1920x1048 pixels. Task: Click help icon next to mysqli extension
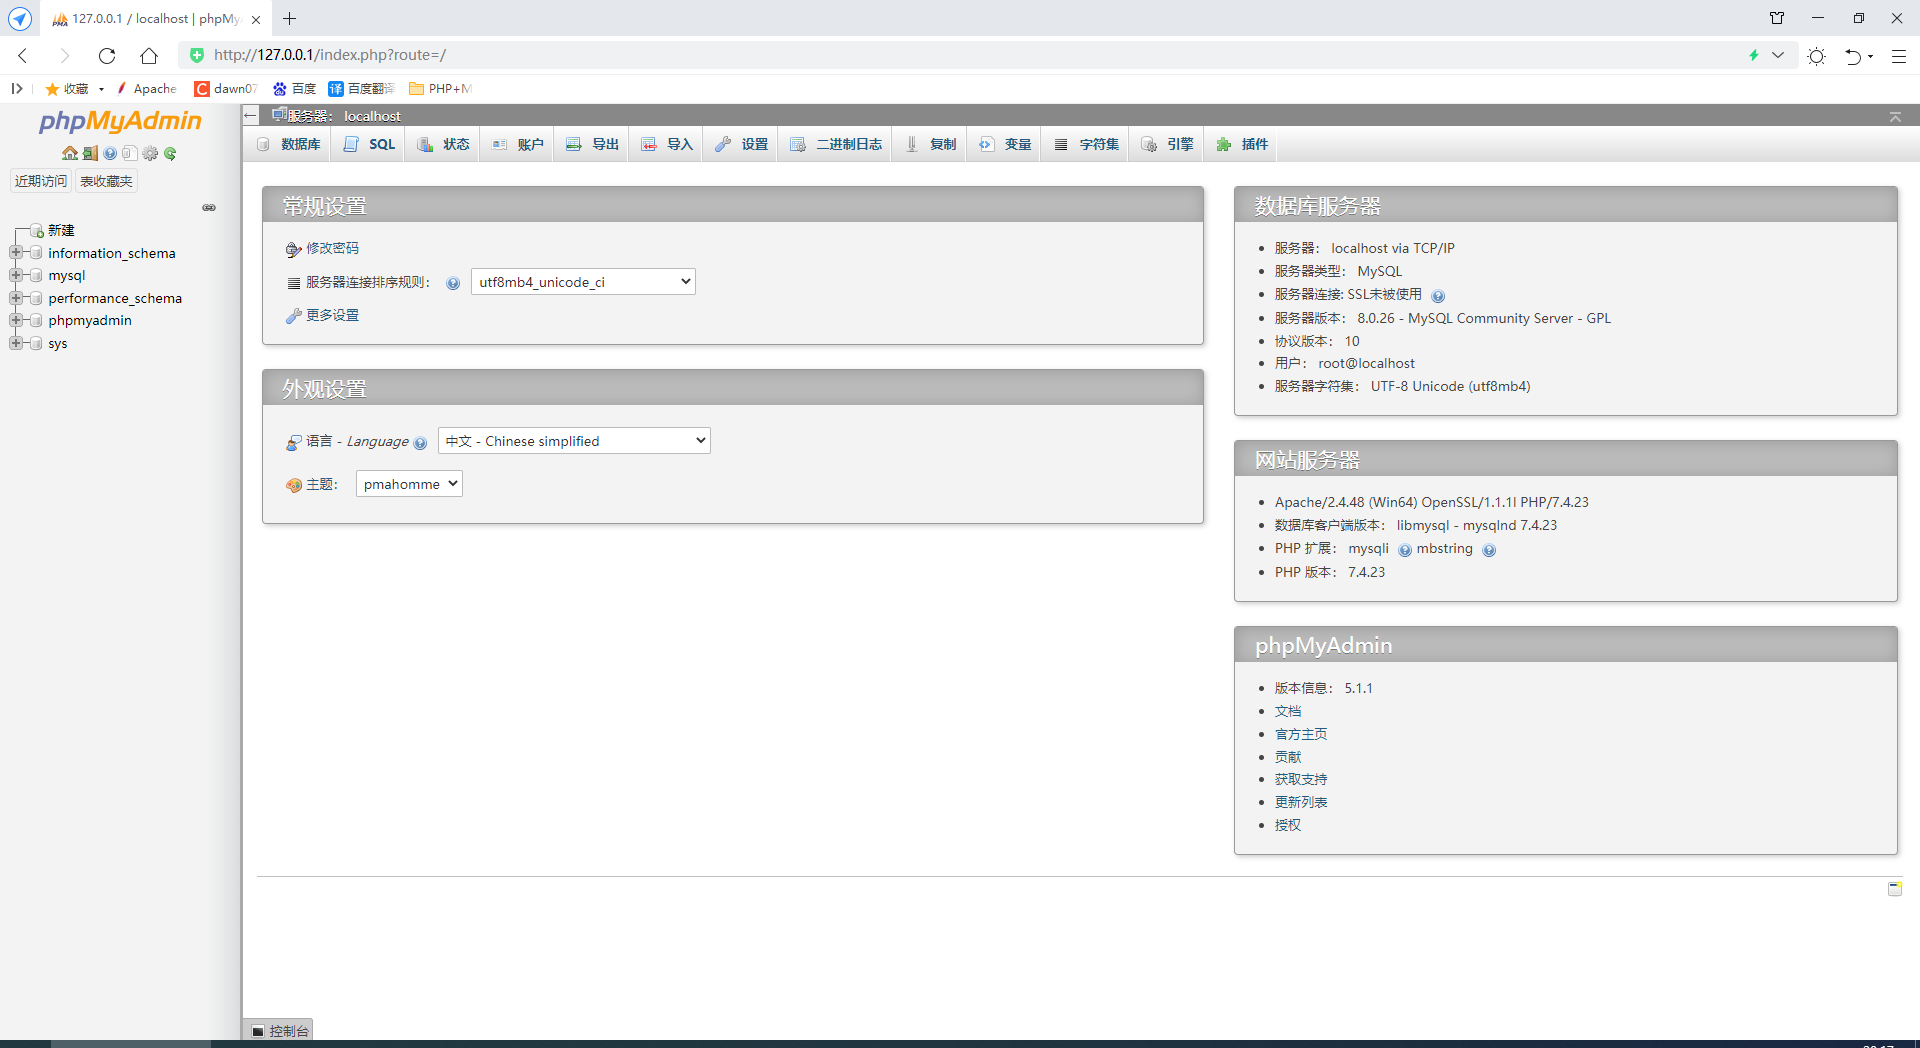pos(1405,550)
